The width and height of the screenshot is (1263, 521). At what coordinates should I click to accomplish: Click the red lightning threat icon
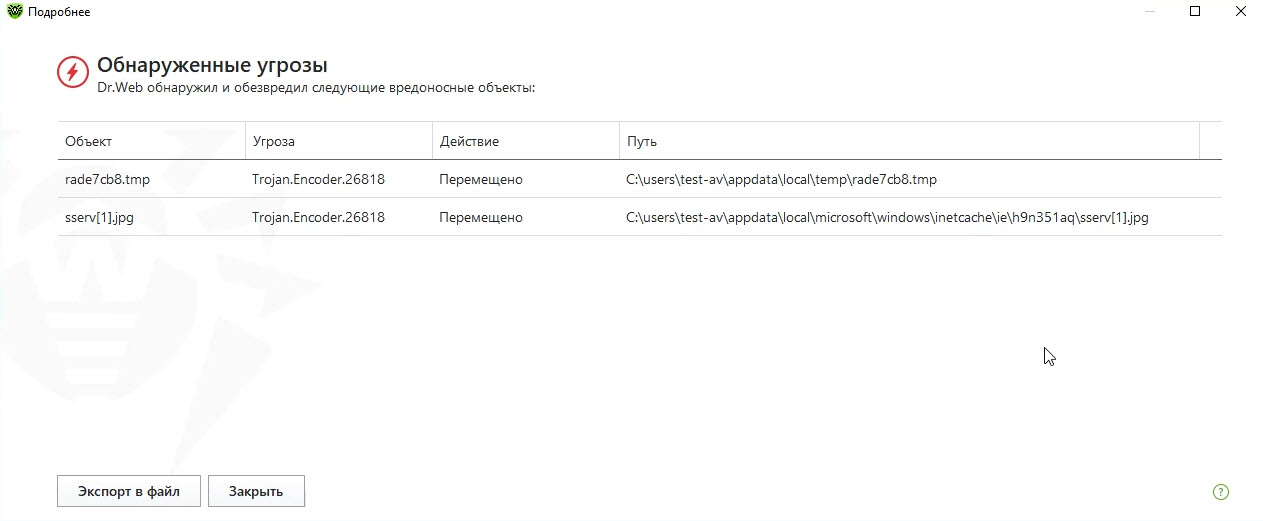(x=71, y=72)
